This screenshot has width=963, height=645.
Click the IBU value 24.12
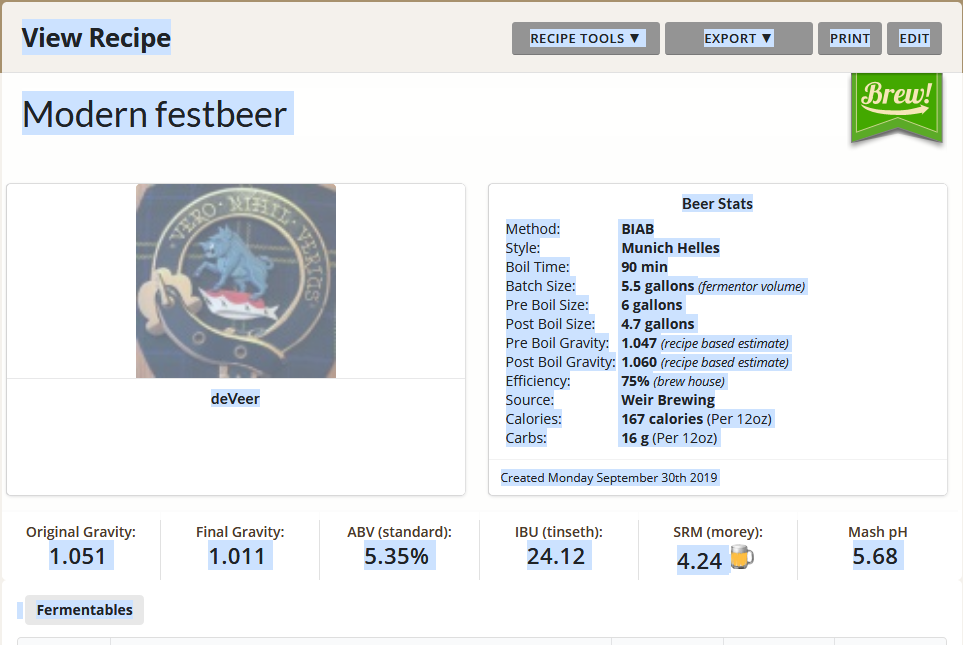pos(556,556)
